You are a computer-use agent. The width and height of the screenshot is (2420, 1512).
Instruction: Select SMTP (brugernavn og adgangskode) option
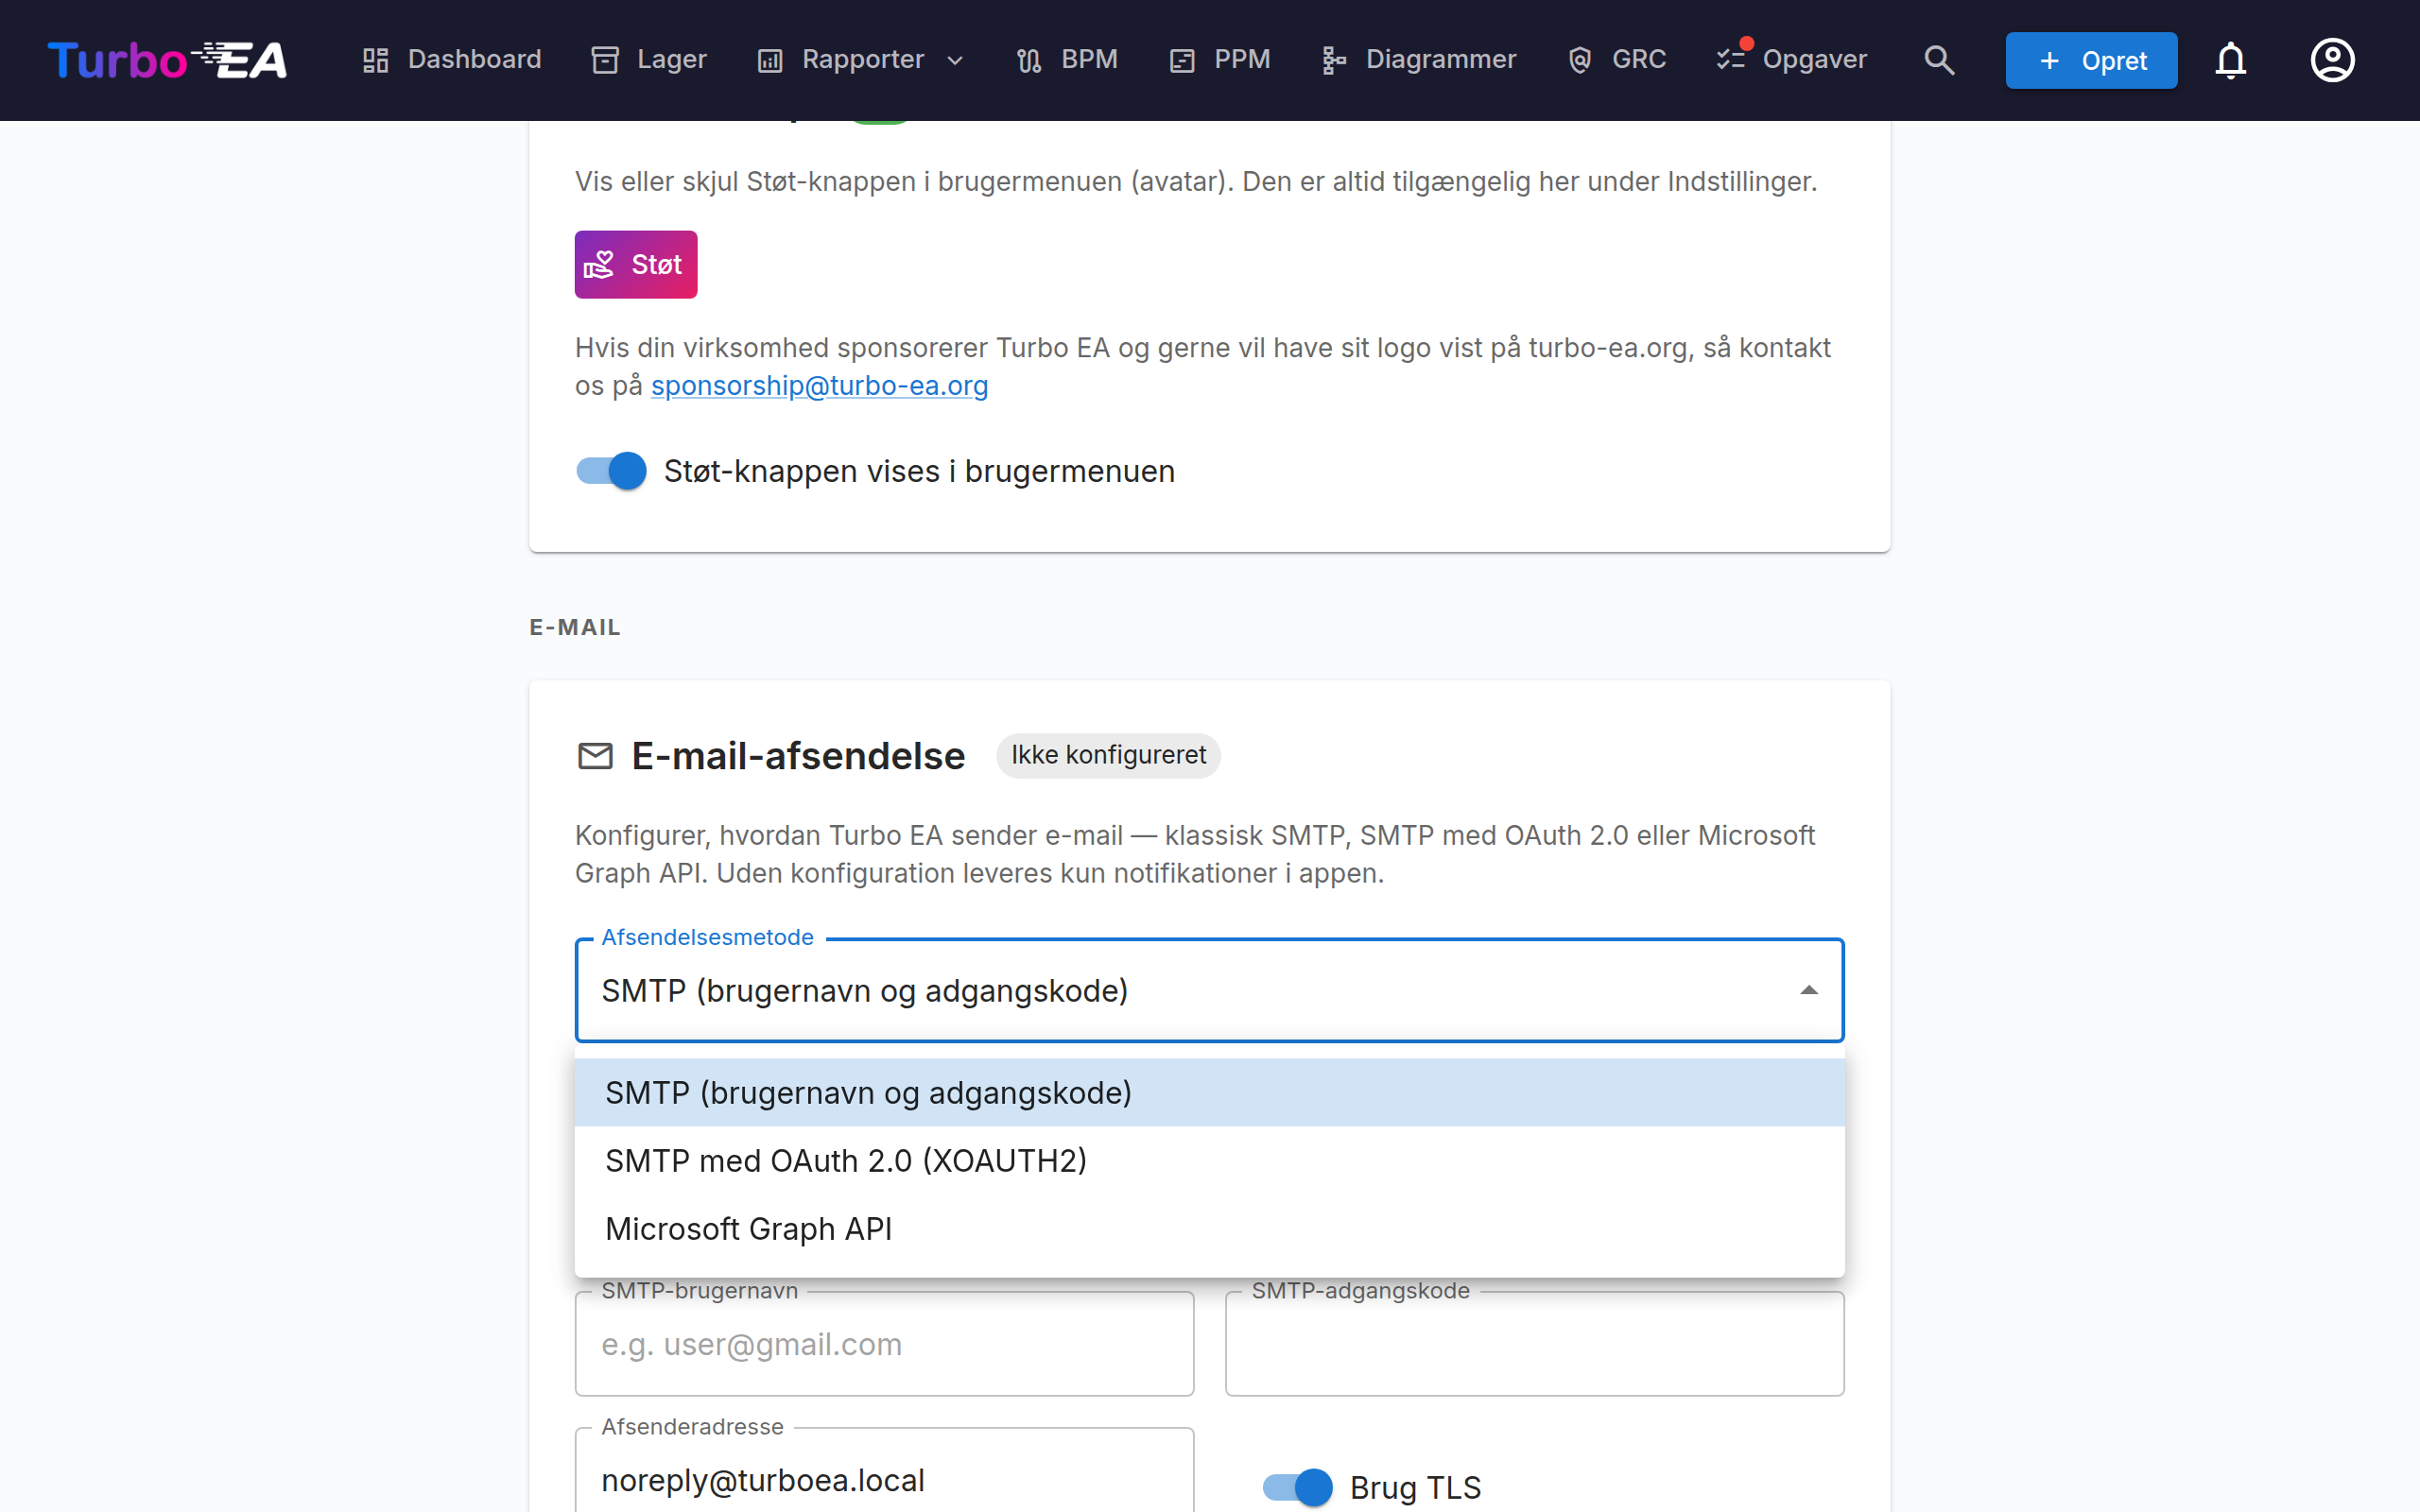pyautogui.click(x=1209, y=1093)
